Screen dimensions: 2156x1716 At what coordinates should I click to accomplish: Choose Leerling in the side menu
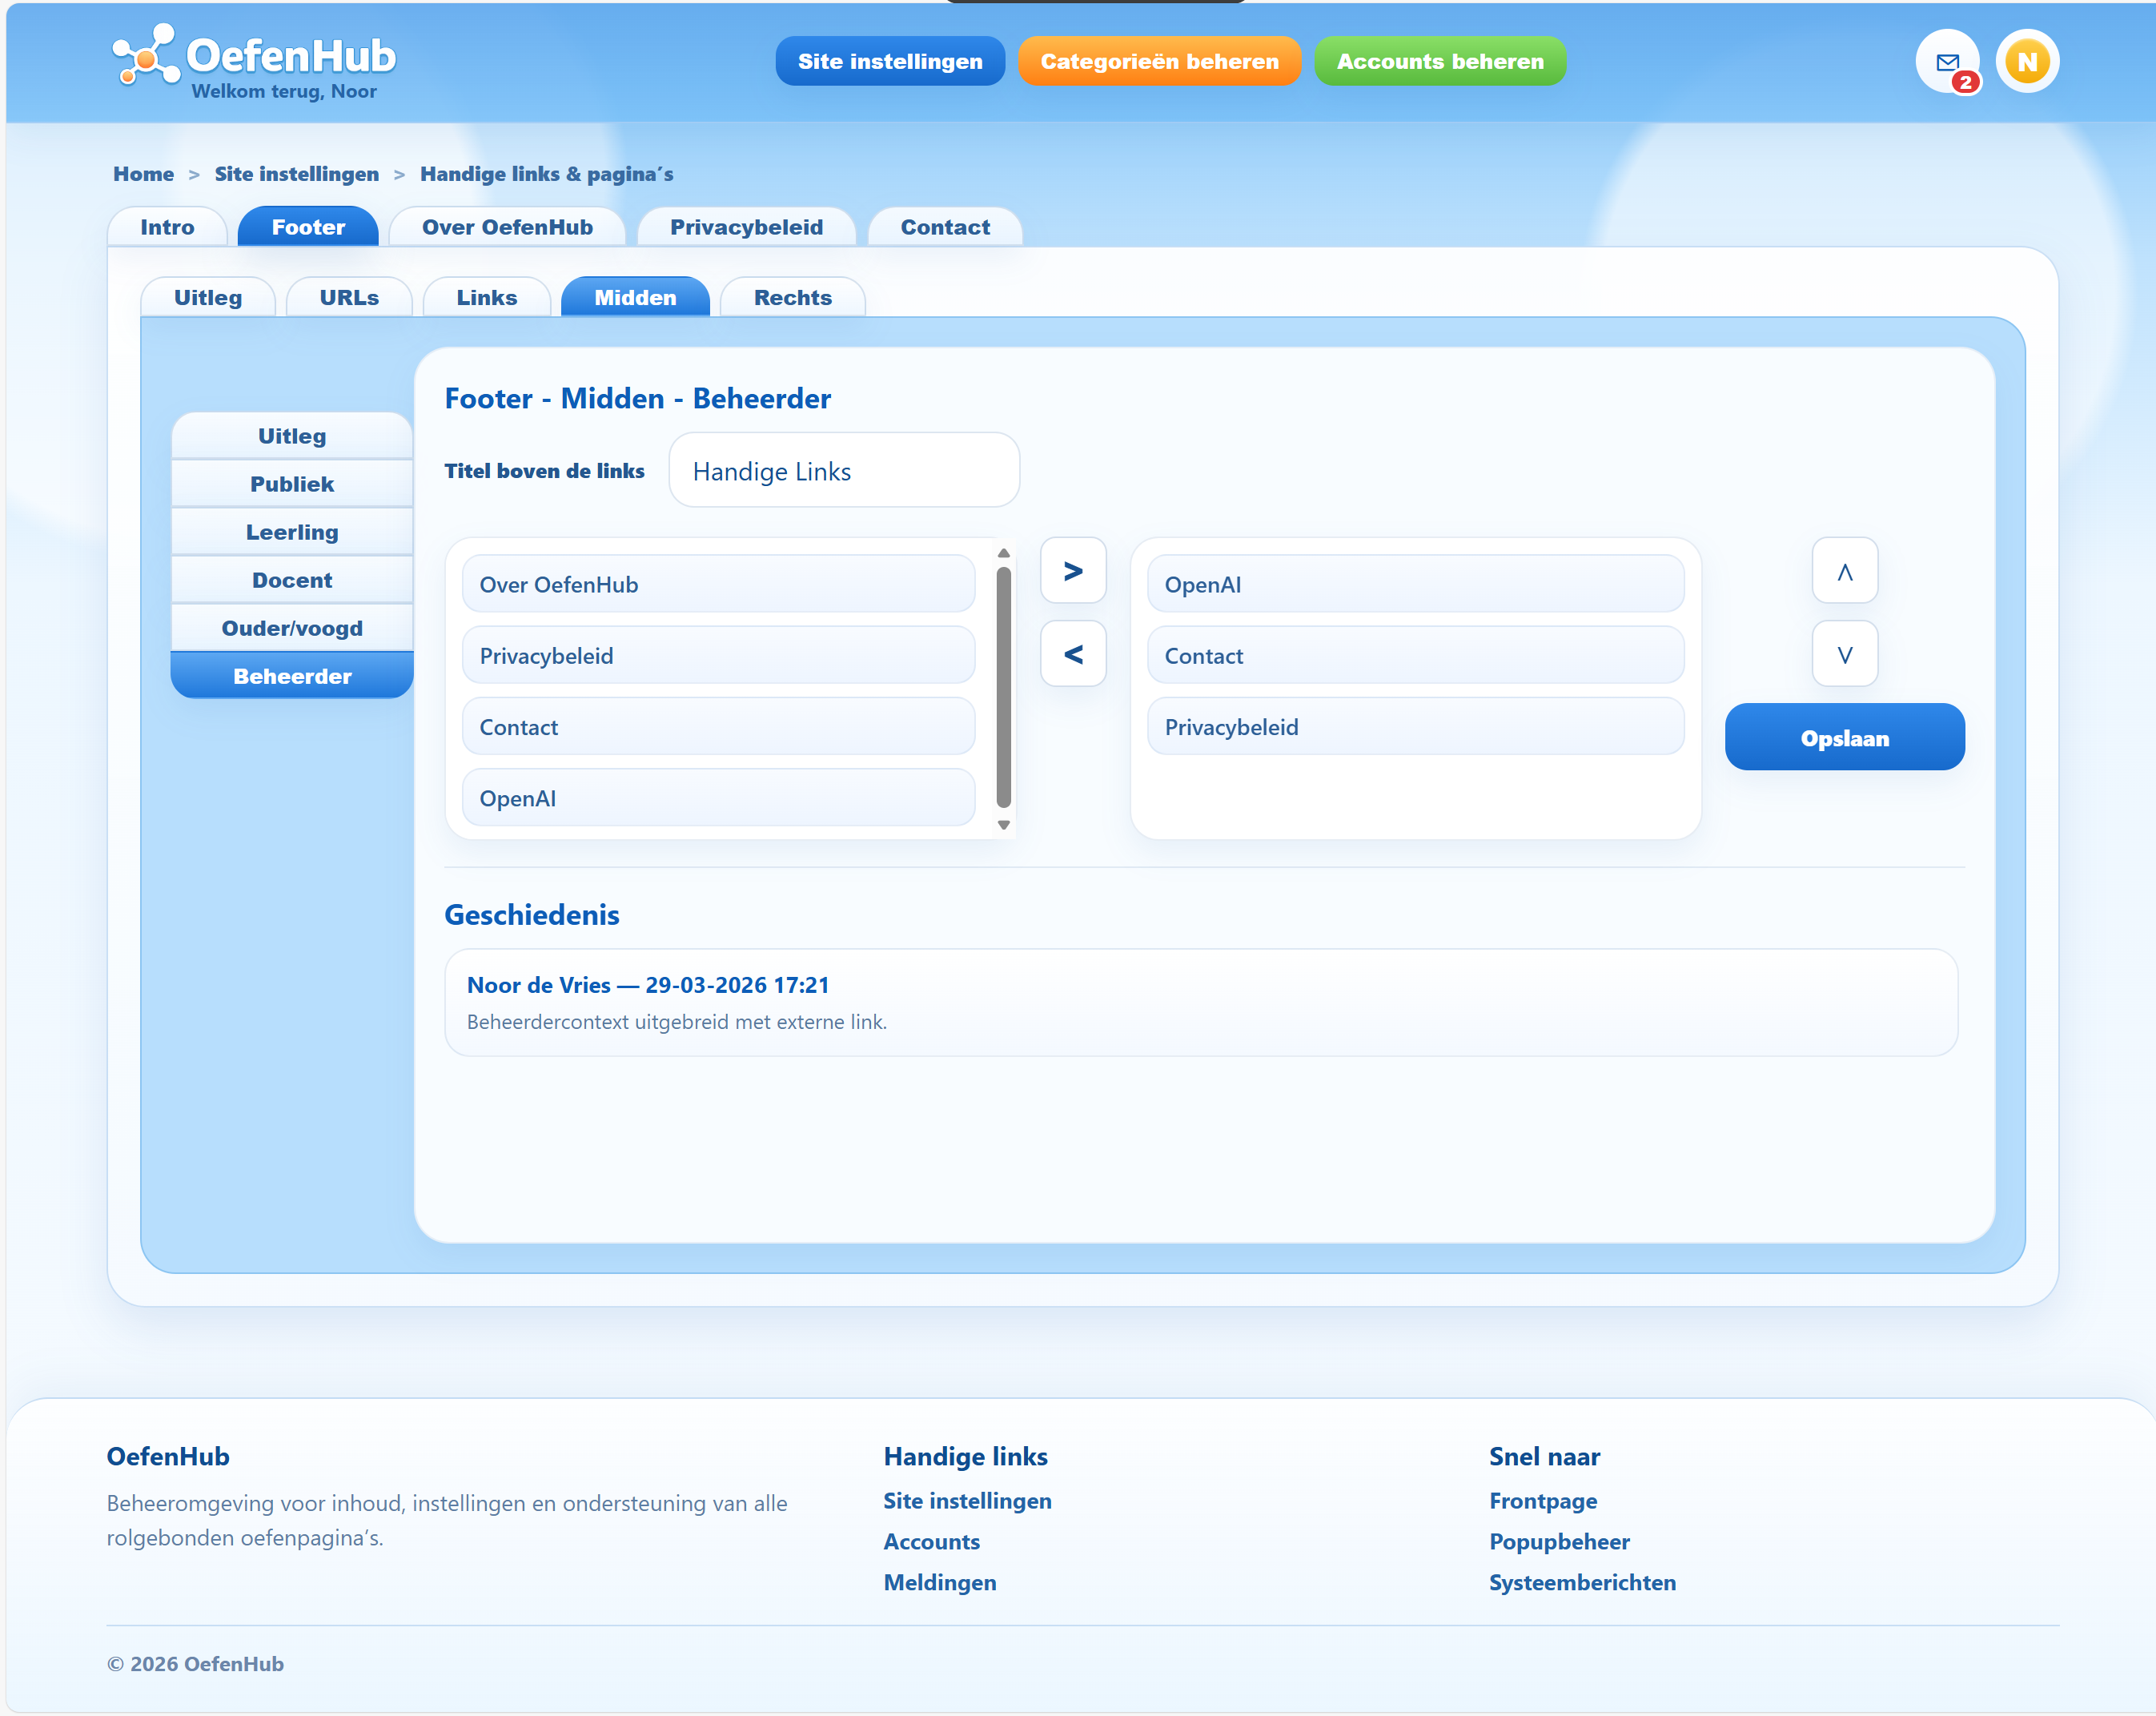click(292, 532)
